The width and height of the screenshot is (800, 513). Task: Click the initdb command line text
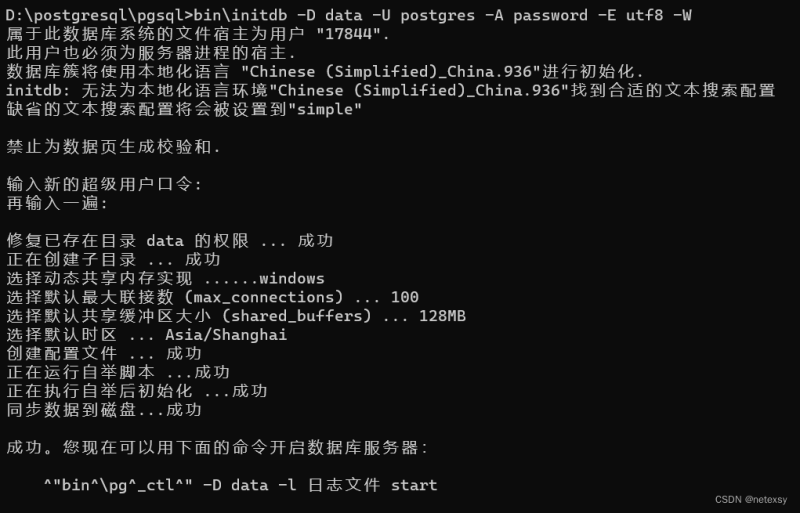point(348,15)
